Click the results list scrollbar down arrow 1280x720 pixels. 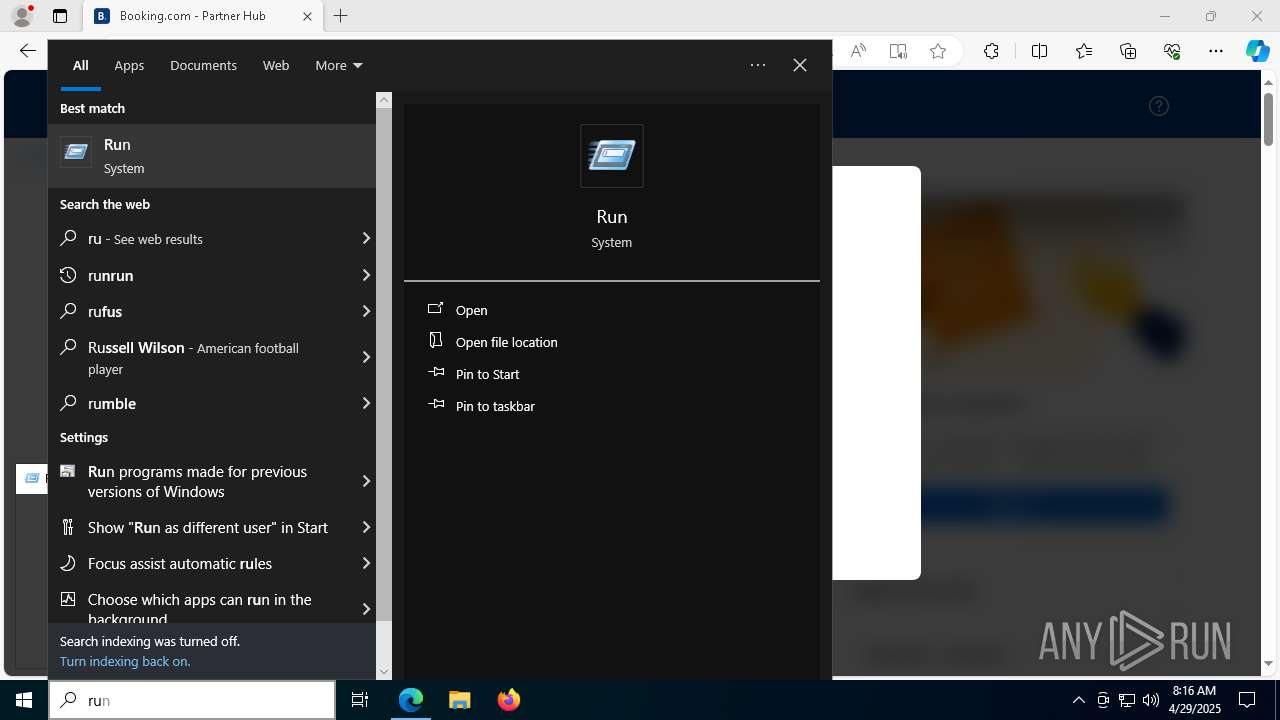click(x=384, y=672)
